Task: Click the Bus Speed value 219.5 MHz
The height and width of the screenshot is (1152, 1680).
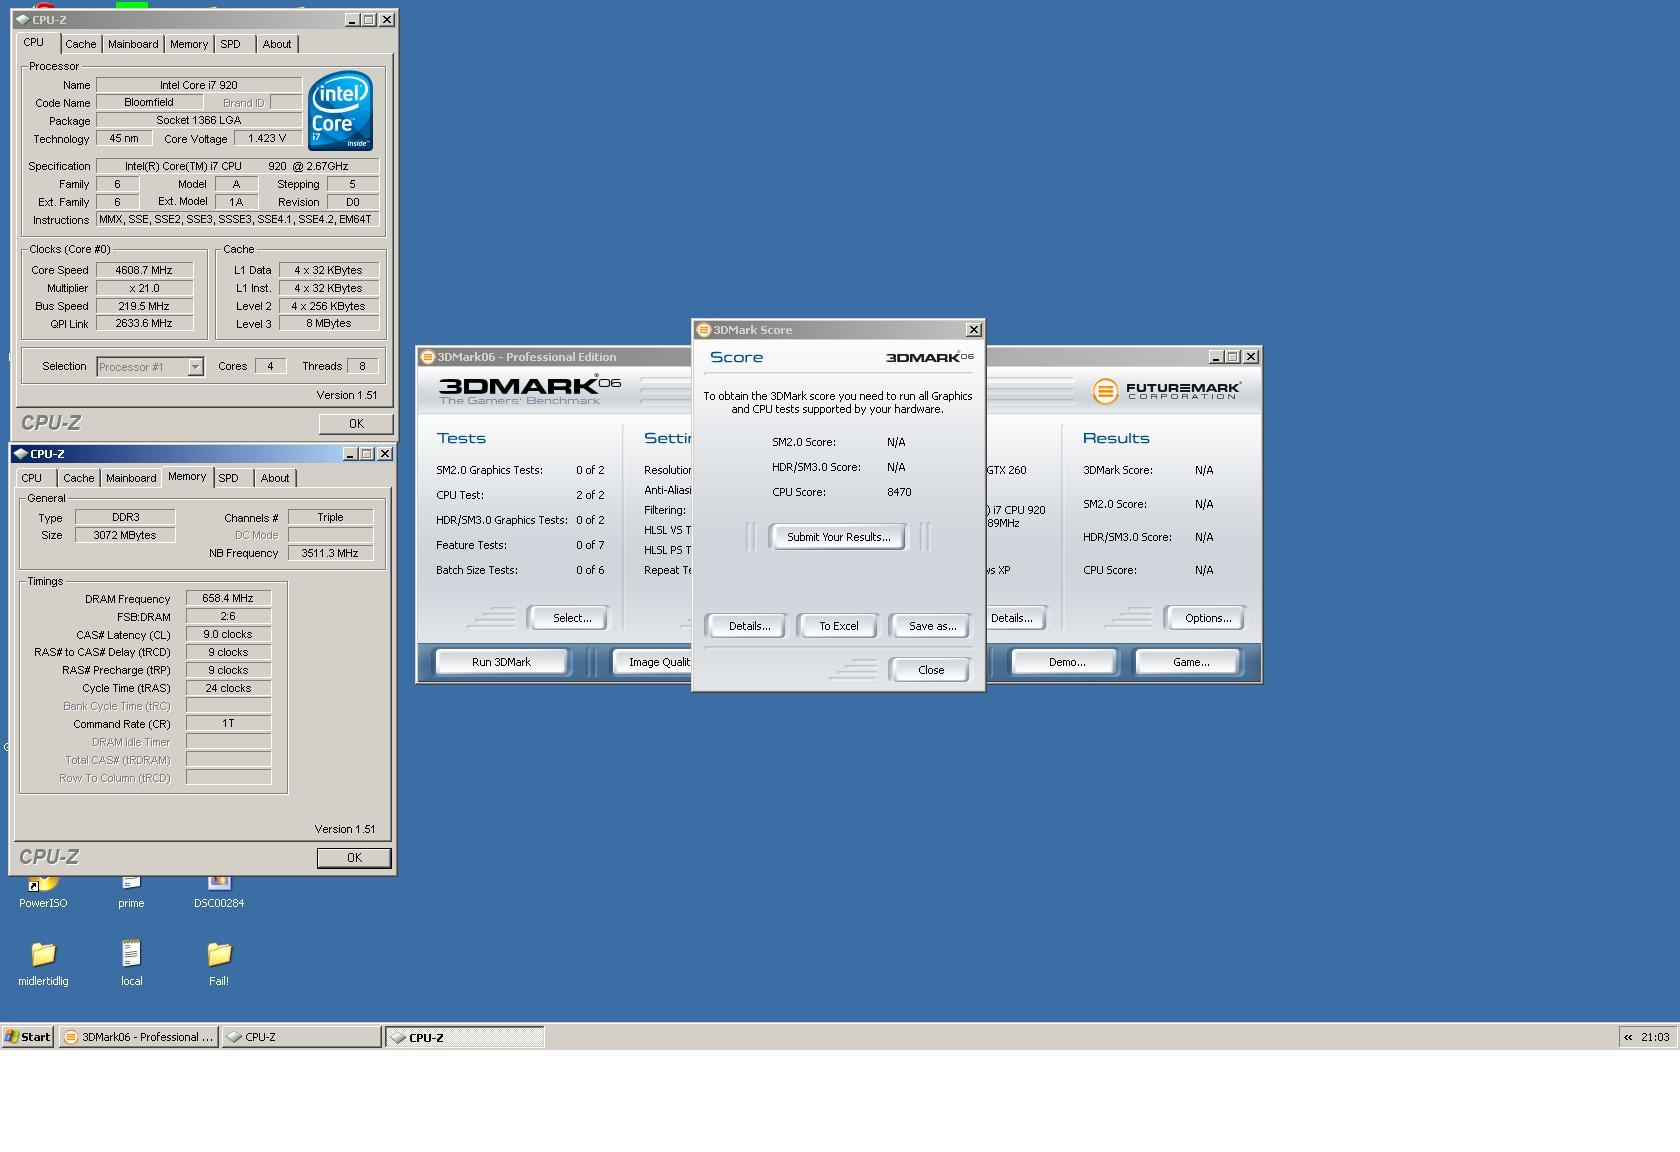Action: pos(144,306)
